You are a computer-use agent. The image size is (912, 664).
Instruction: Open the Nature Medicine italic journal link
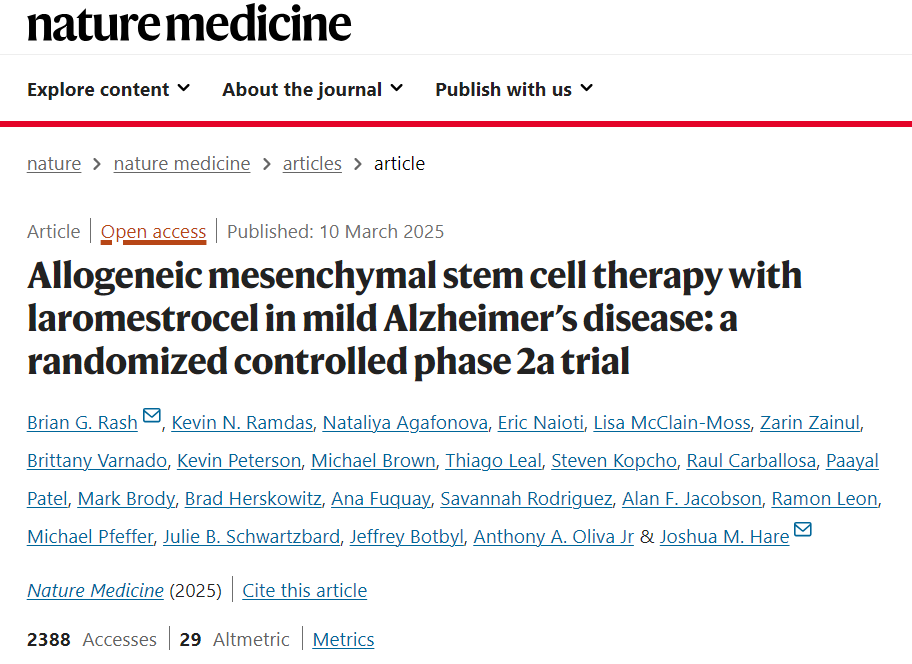(x=95, y=590)
